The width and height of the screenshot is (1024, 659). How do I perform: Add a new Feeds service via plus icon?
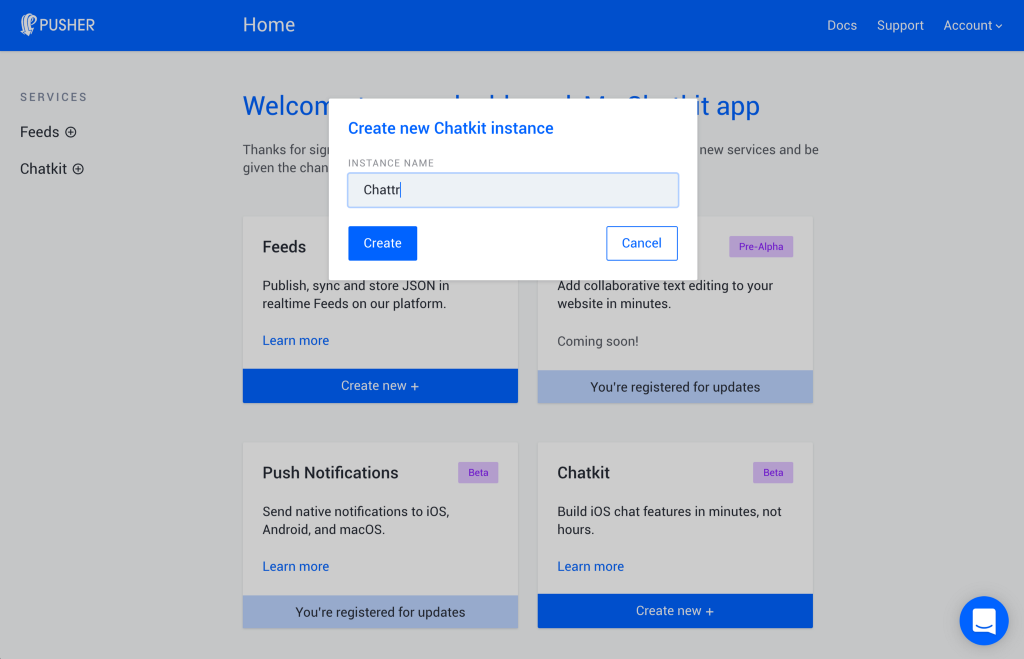71,132
